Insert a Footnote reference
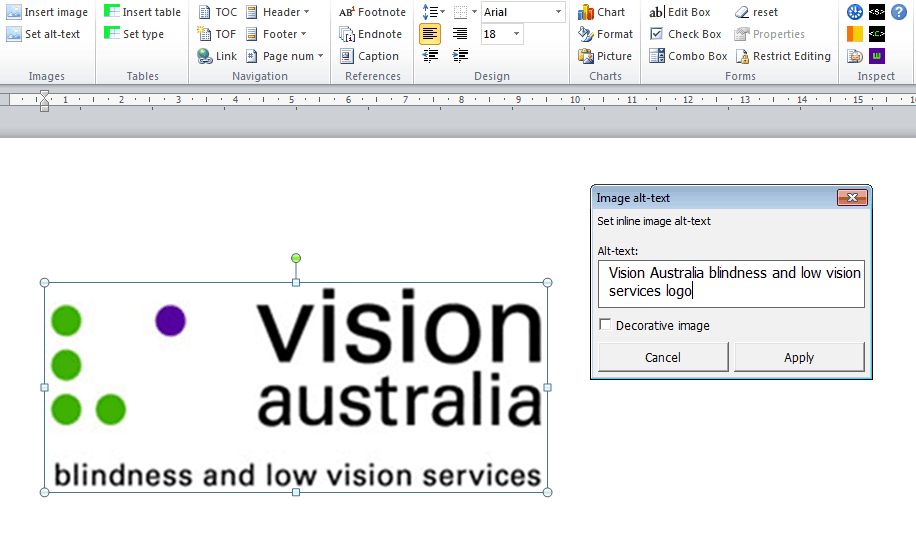Screen dimensions: 916x543 (x=372, y=12)
